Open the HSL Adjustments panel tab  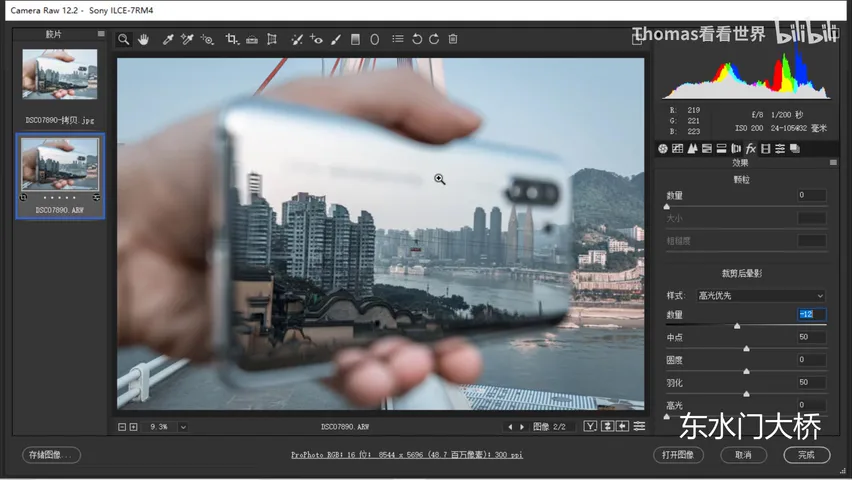click(706, 148)
